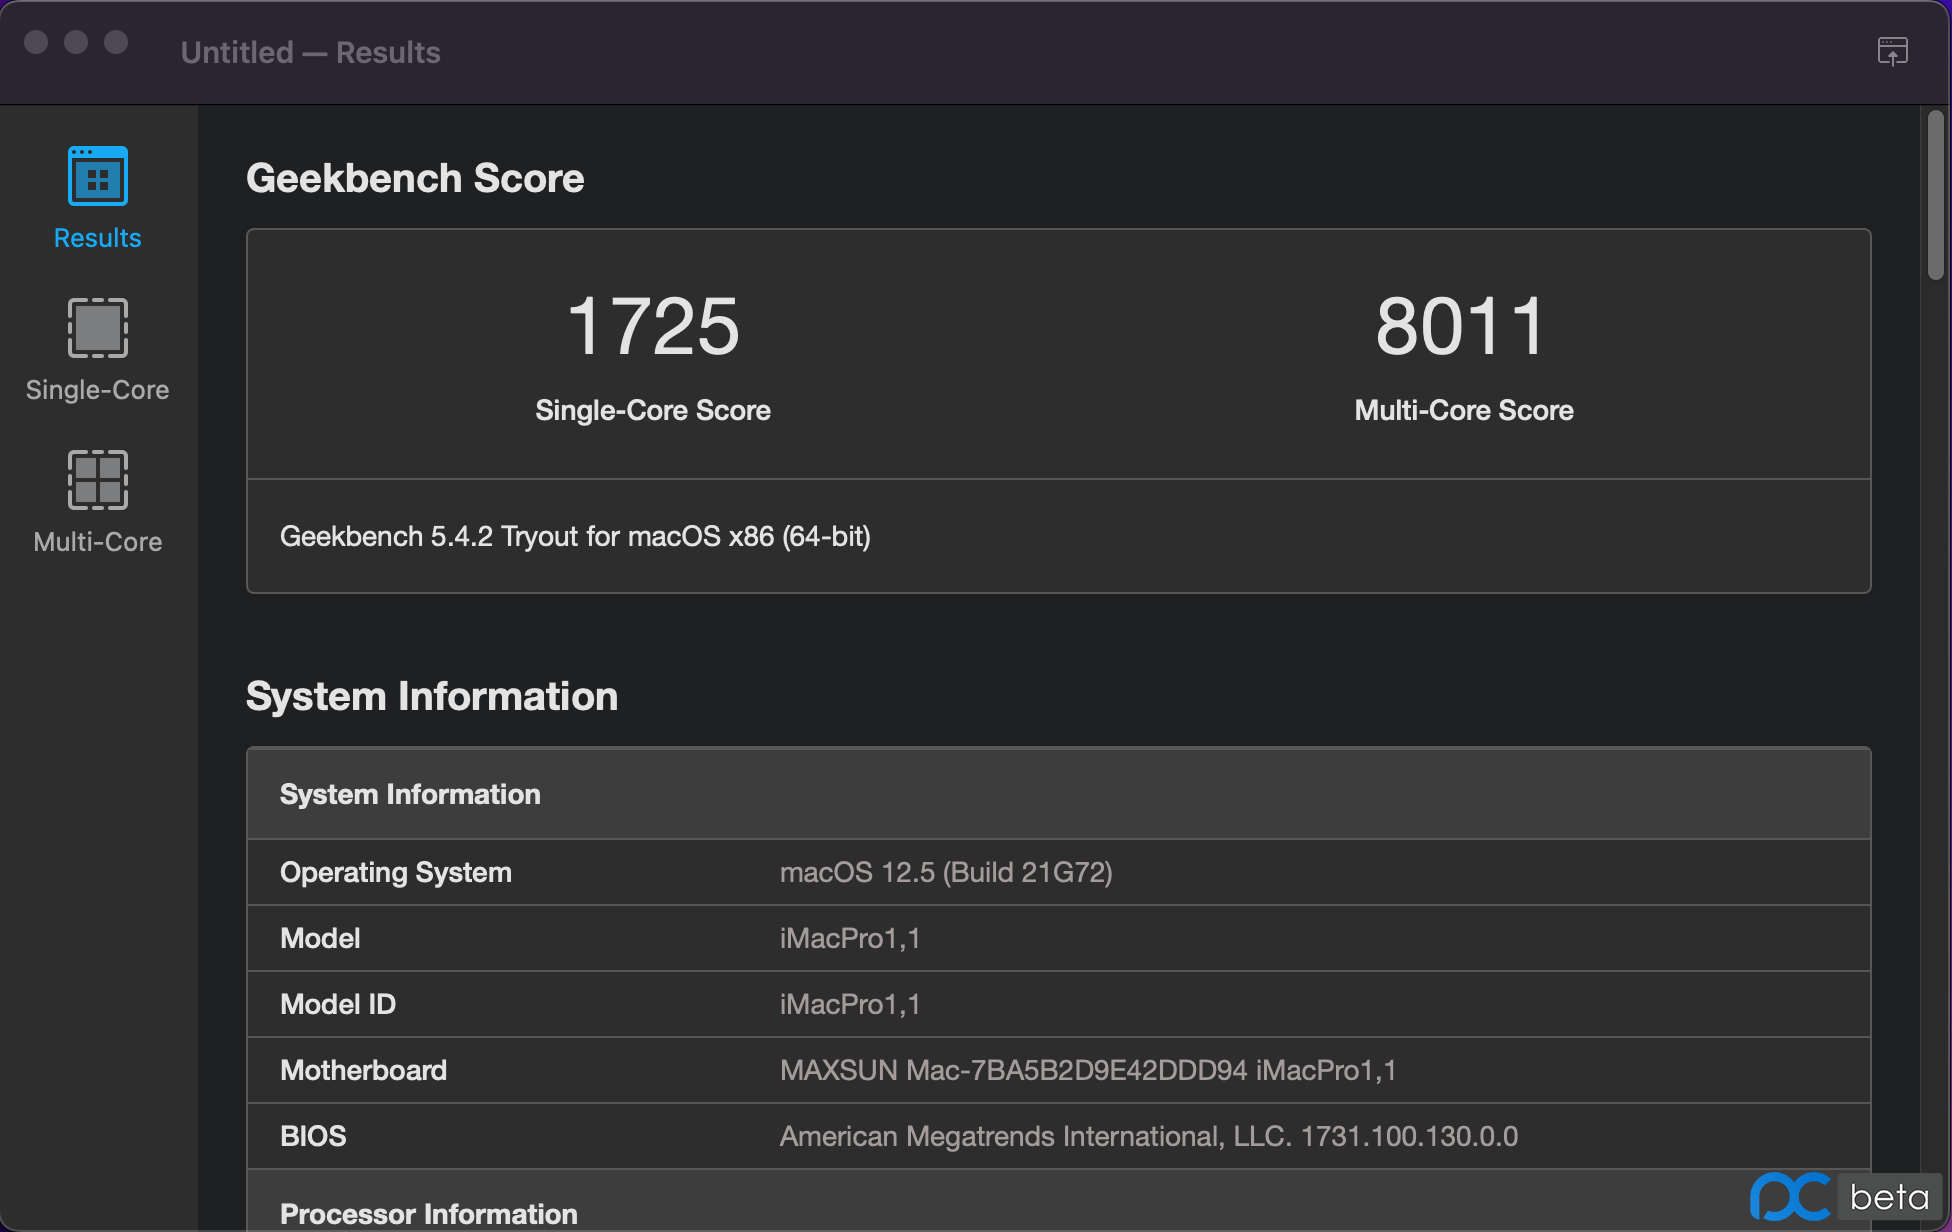The height and width of the screenshot is (1232, 1952).
Task: Click the System Information table header
Action: pyautogui.click(x=410, y=794)
